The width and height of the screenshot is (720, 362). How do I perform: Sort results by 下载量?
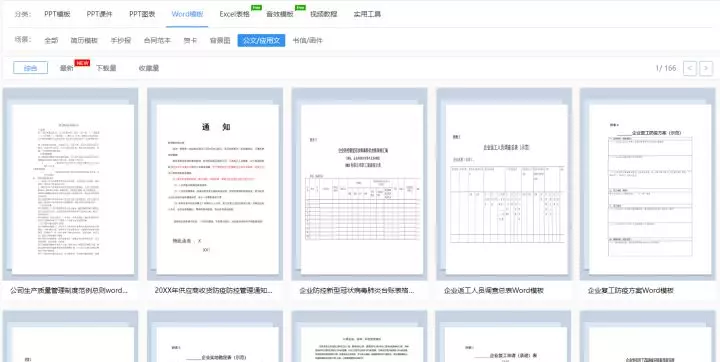click(106, 68)
